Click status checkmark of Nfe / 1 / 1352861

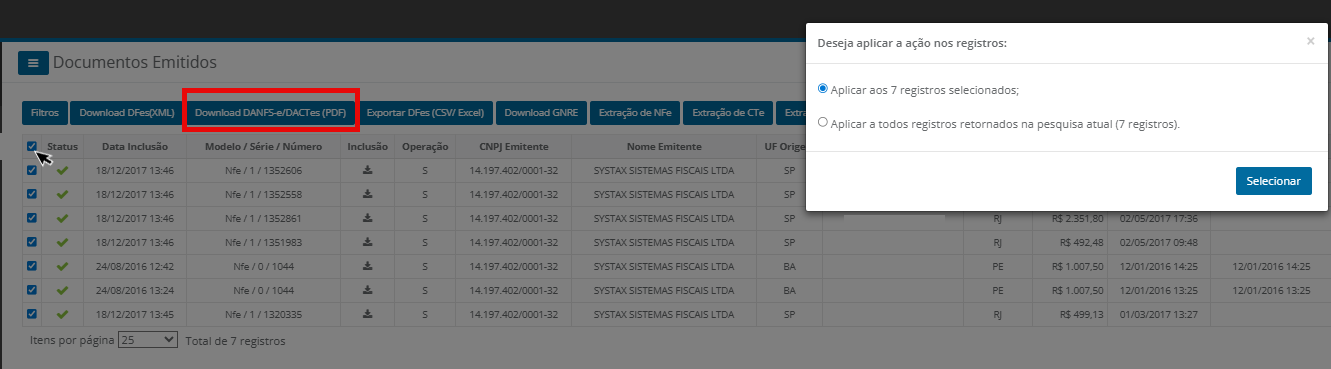point(62,218)
